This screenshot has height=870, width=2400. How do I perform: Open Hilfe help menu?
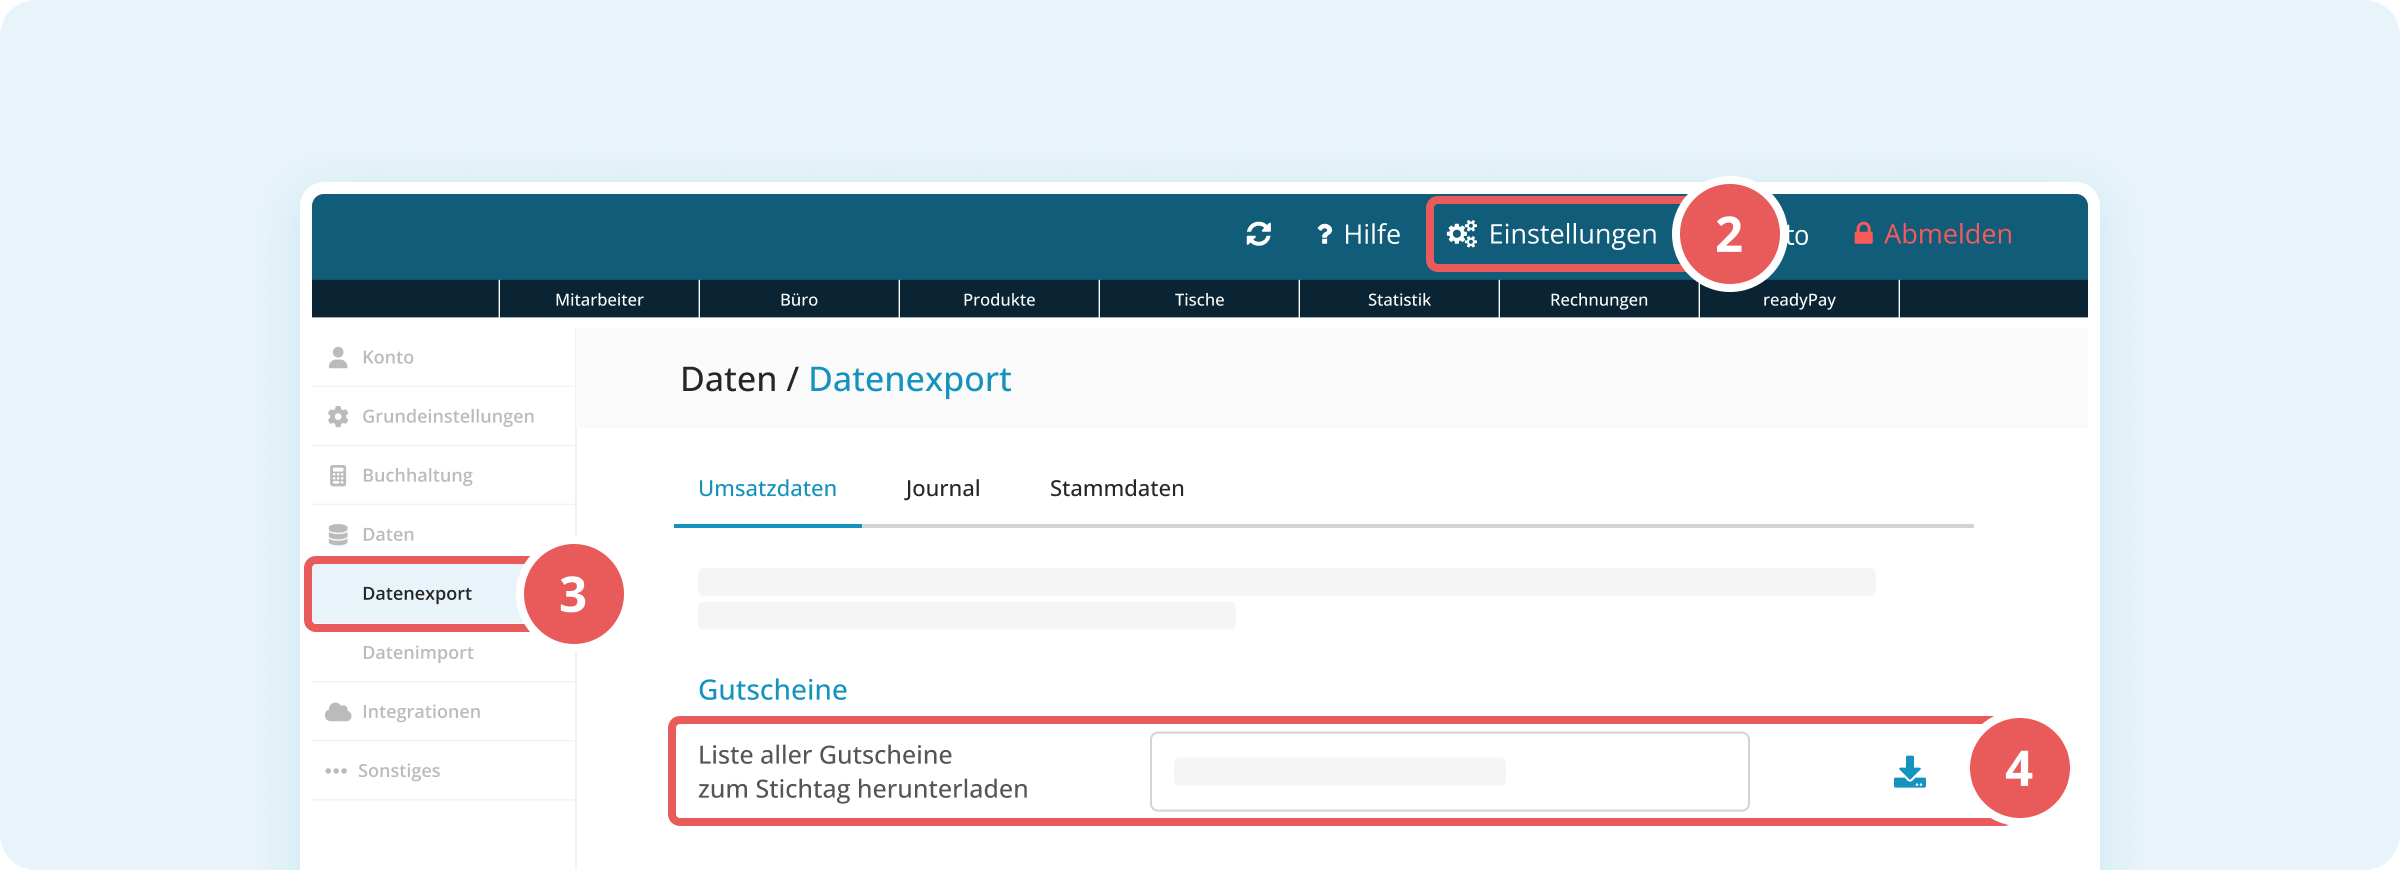point(1358,234)
